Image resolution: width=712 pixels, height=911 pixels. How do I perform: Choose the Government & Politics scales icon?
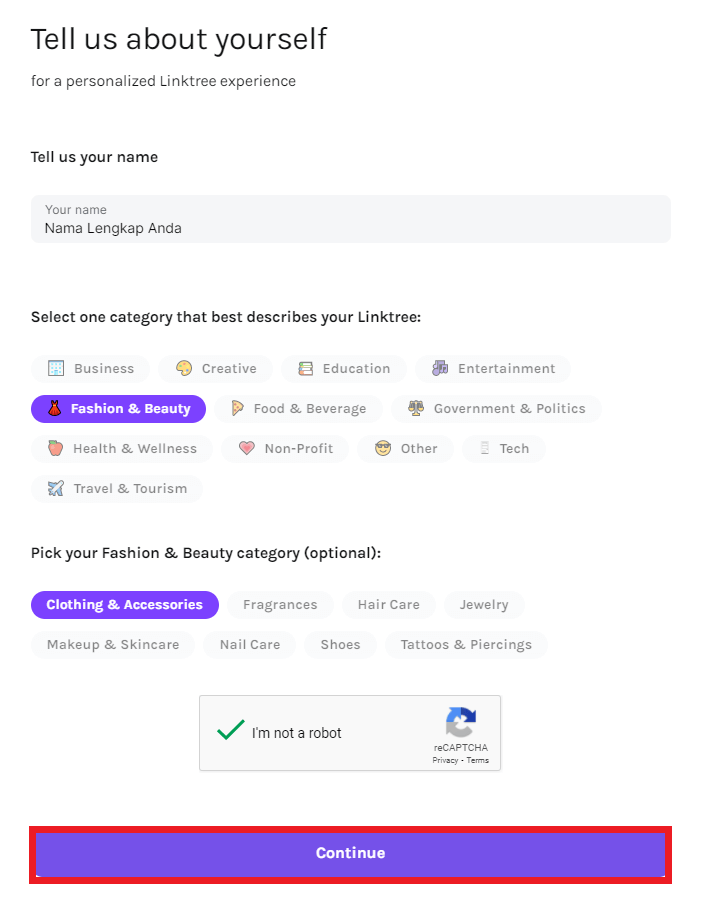(x=416, y=408)
